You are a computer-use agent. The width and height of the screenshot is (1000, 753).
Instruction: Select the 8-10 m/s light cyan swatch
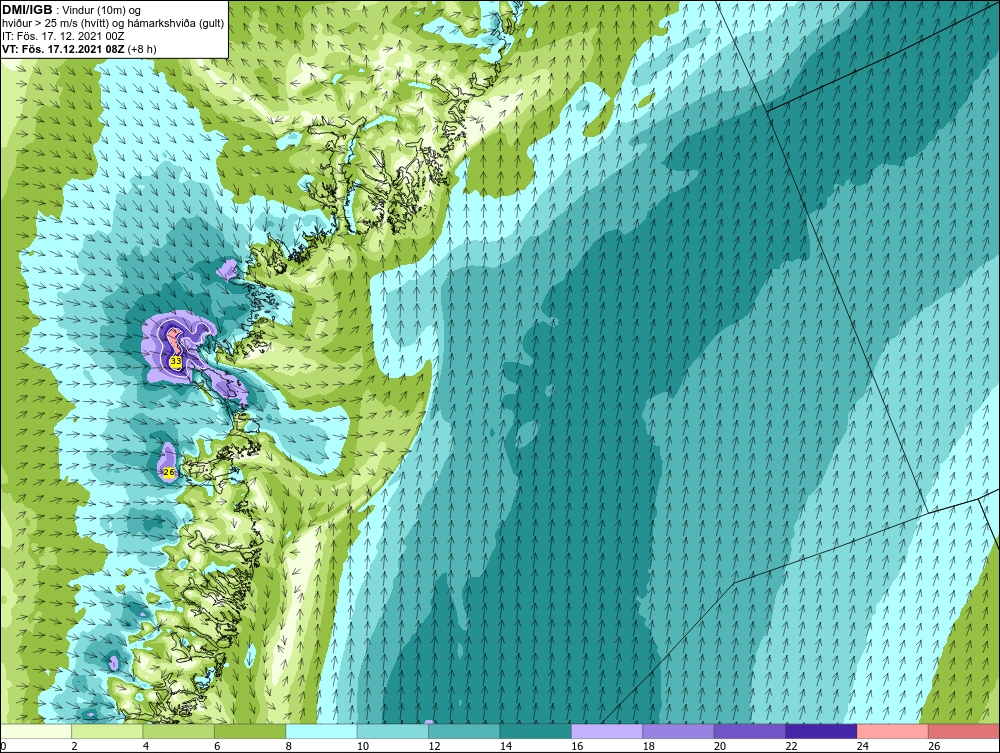[321, 731]
